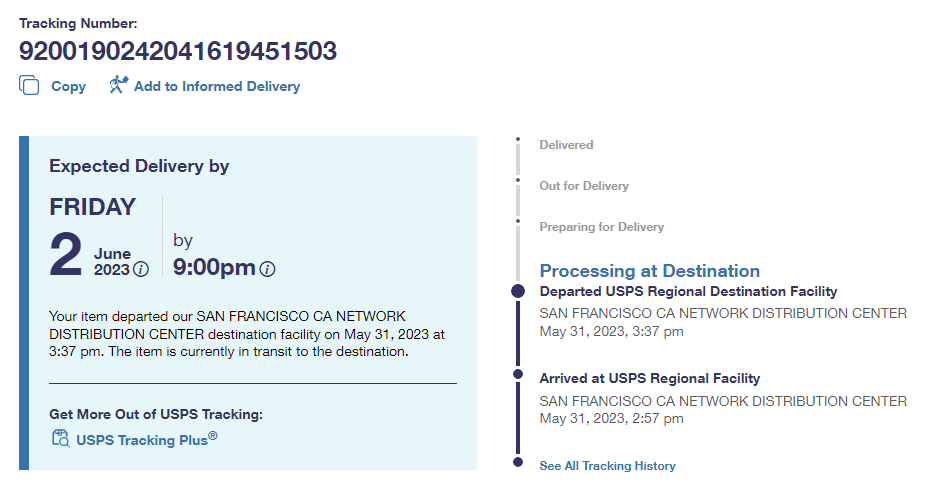The image size is (942, 490).
Task: Click the Copy tracking number icon
Action: pos(29,86)
